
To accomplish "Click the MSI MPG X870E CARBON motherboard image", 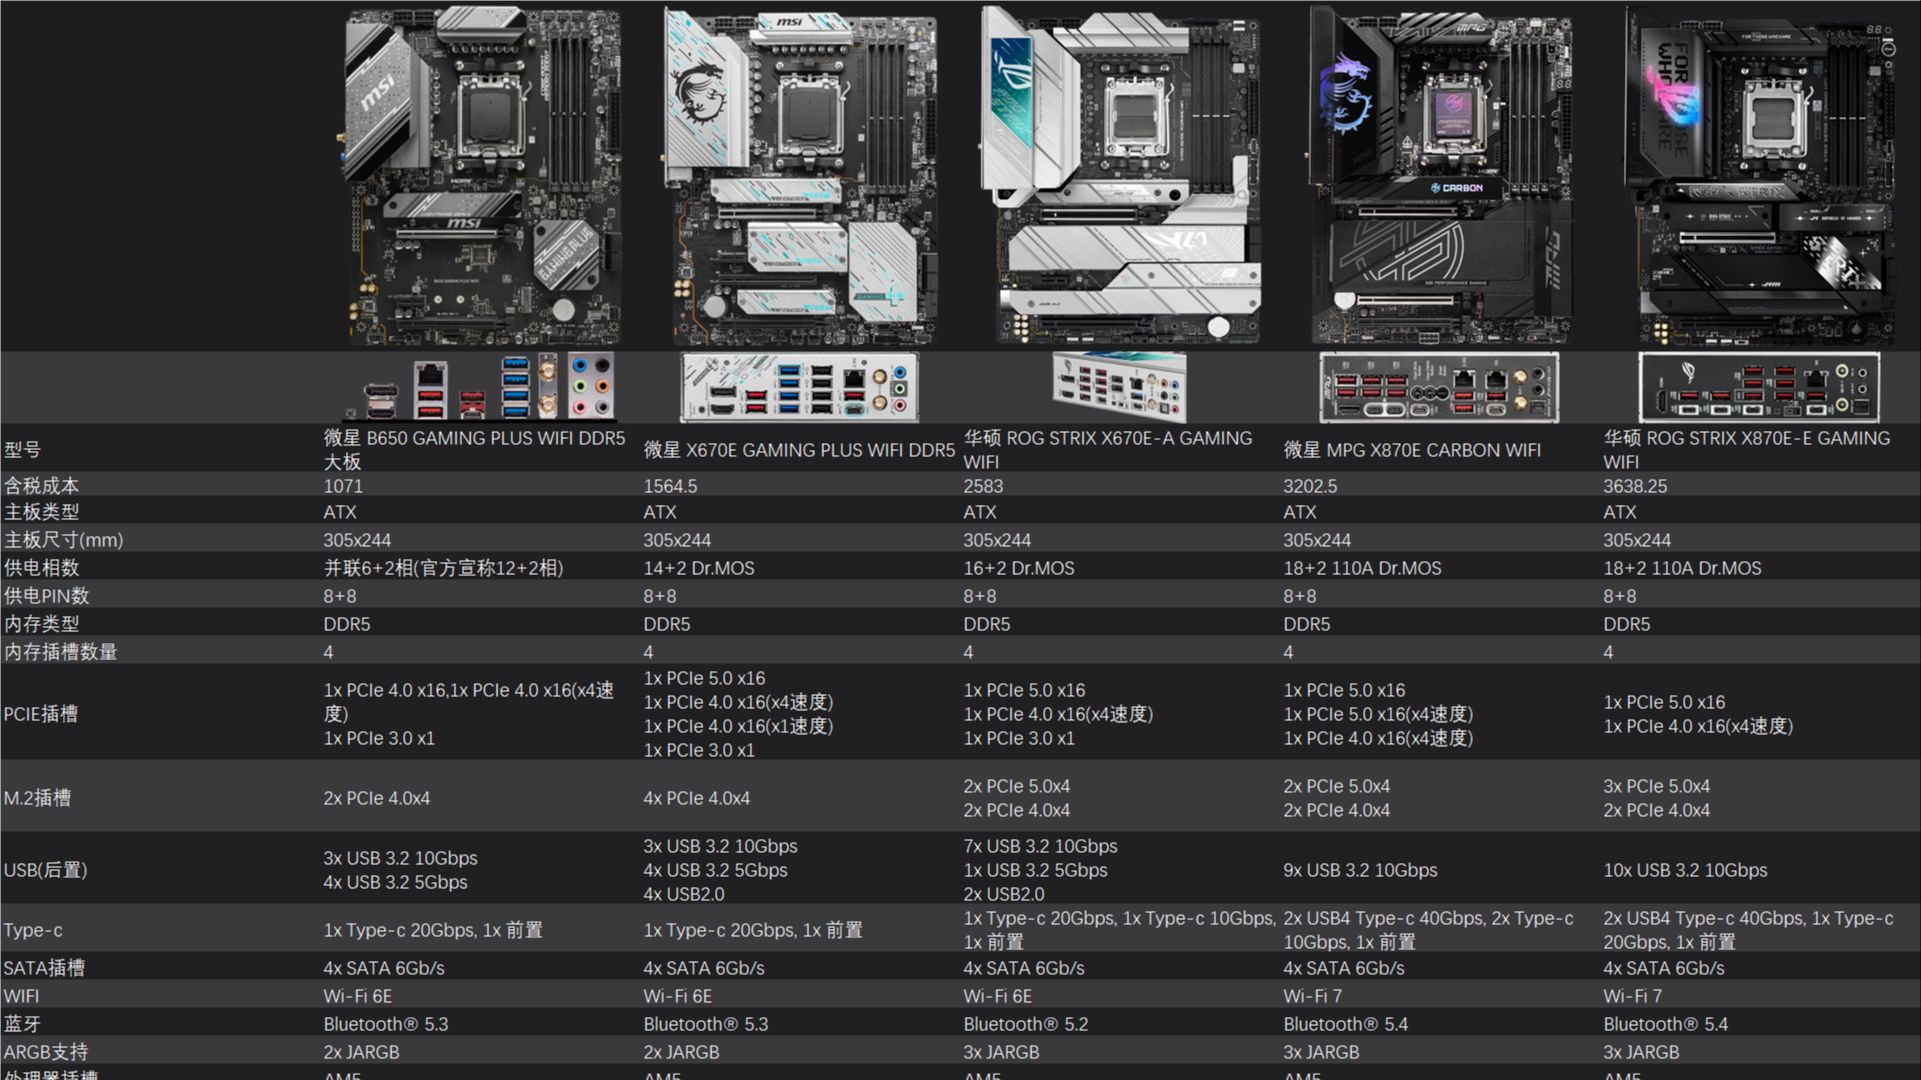I will point(1440,177).
